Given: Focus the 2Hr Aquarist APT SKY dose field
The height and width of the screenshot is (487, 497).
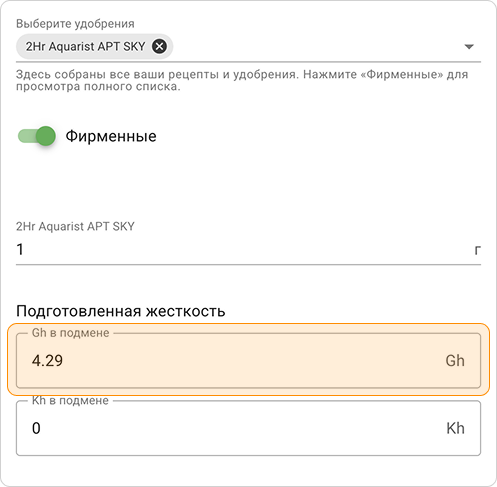Looking at the screenshot, I should point(248,249).
